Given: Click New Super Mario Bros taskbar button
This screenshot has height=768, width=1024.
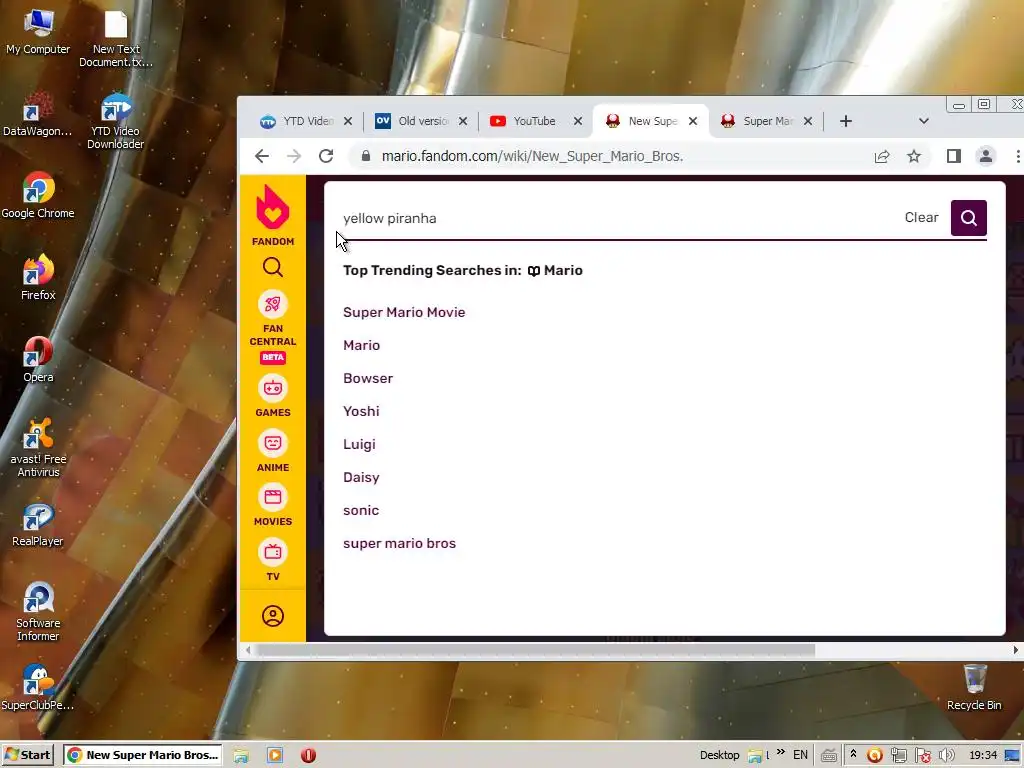Looking at the screenshot, I should [143, 755].
